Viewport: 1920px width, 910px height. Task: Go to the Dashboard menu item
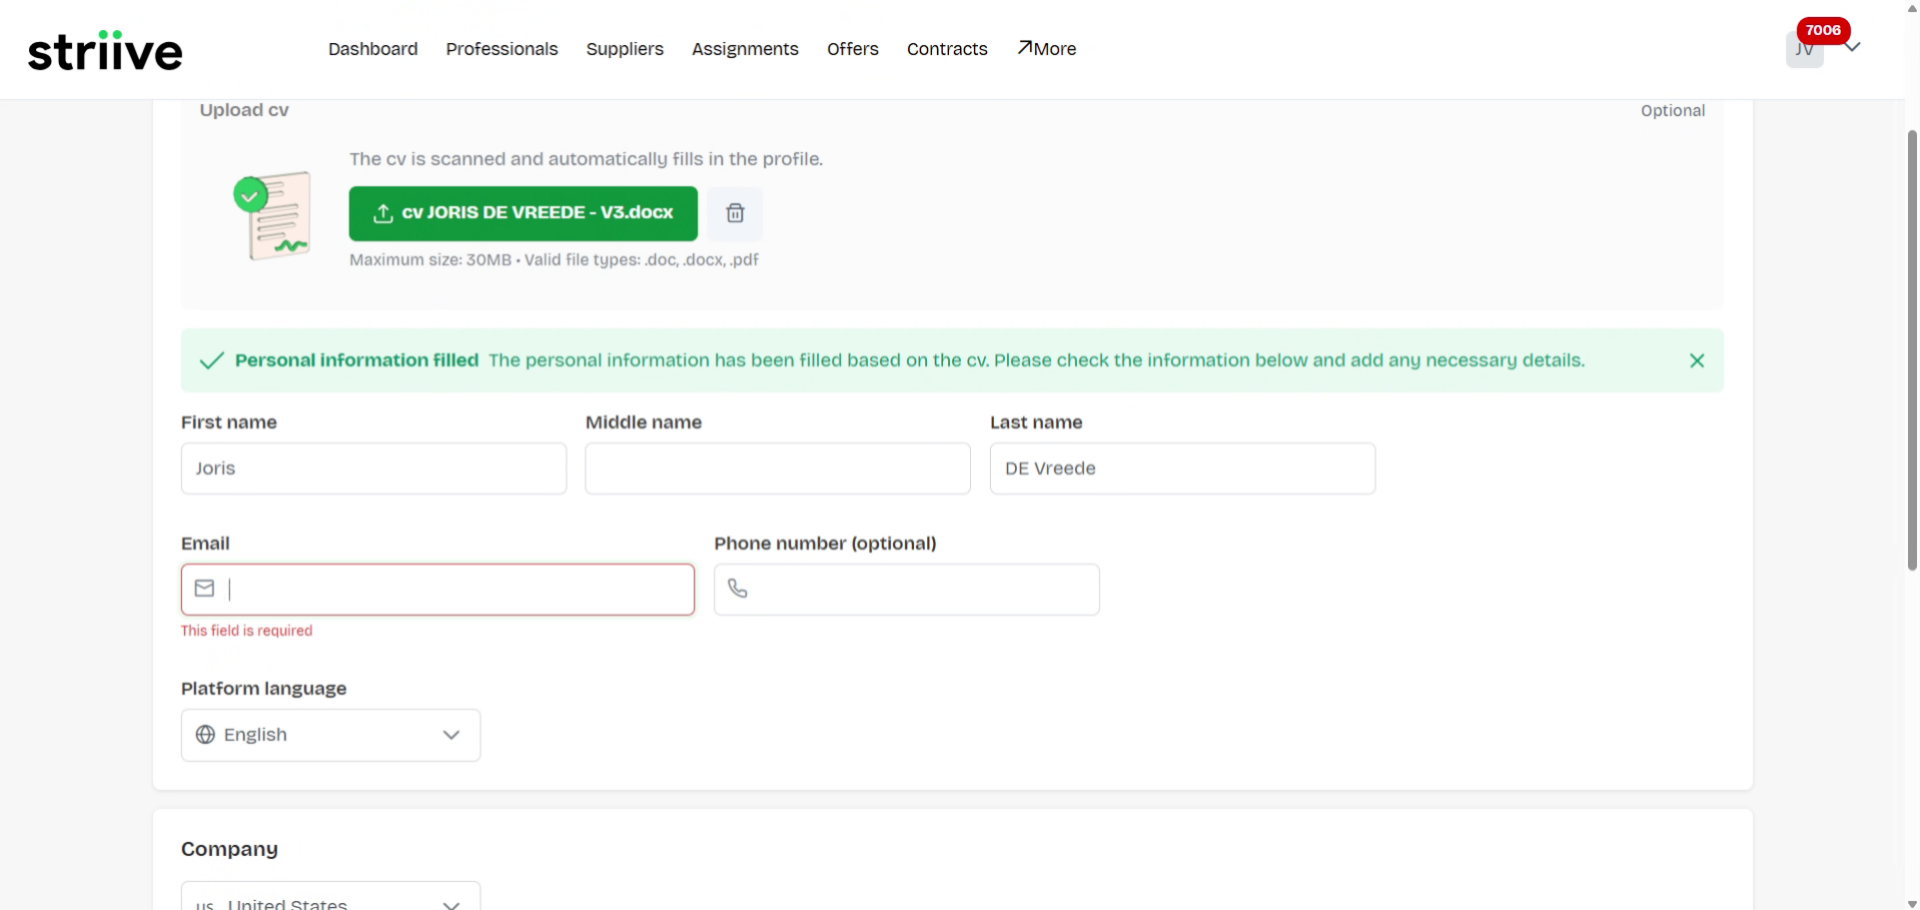point(372,48)
